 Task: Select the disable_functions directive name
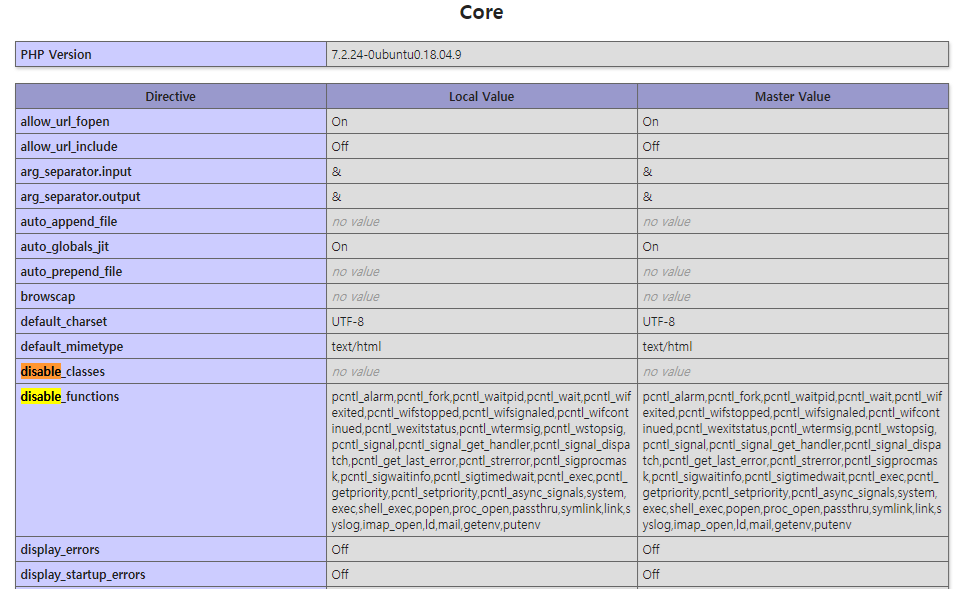click(70, 397)
